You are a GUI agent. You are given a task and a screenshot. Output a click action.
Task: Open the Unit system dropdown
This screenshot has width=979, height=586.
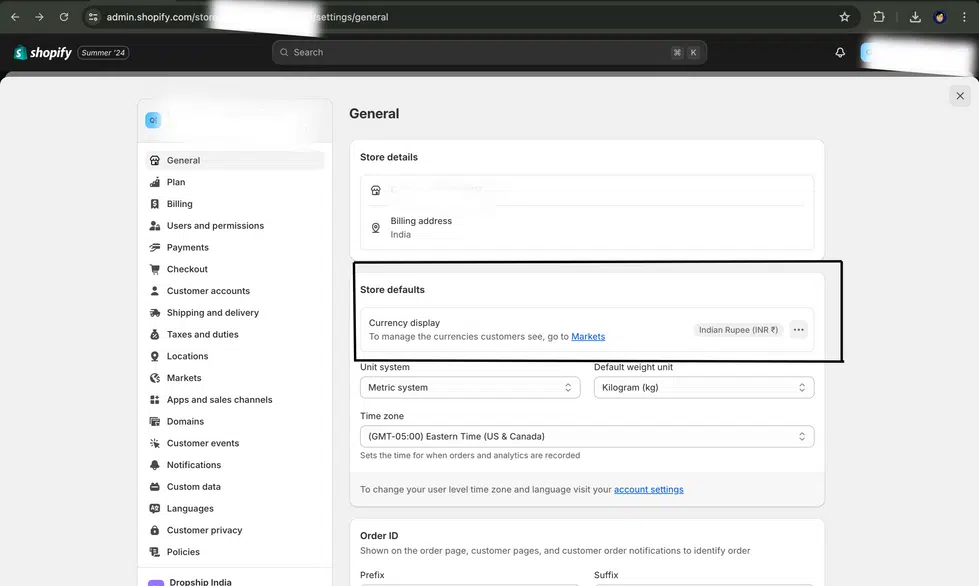pyautogui.click(x=470, y=387)
